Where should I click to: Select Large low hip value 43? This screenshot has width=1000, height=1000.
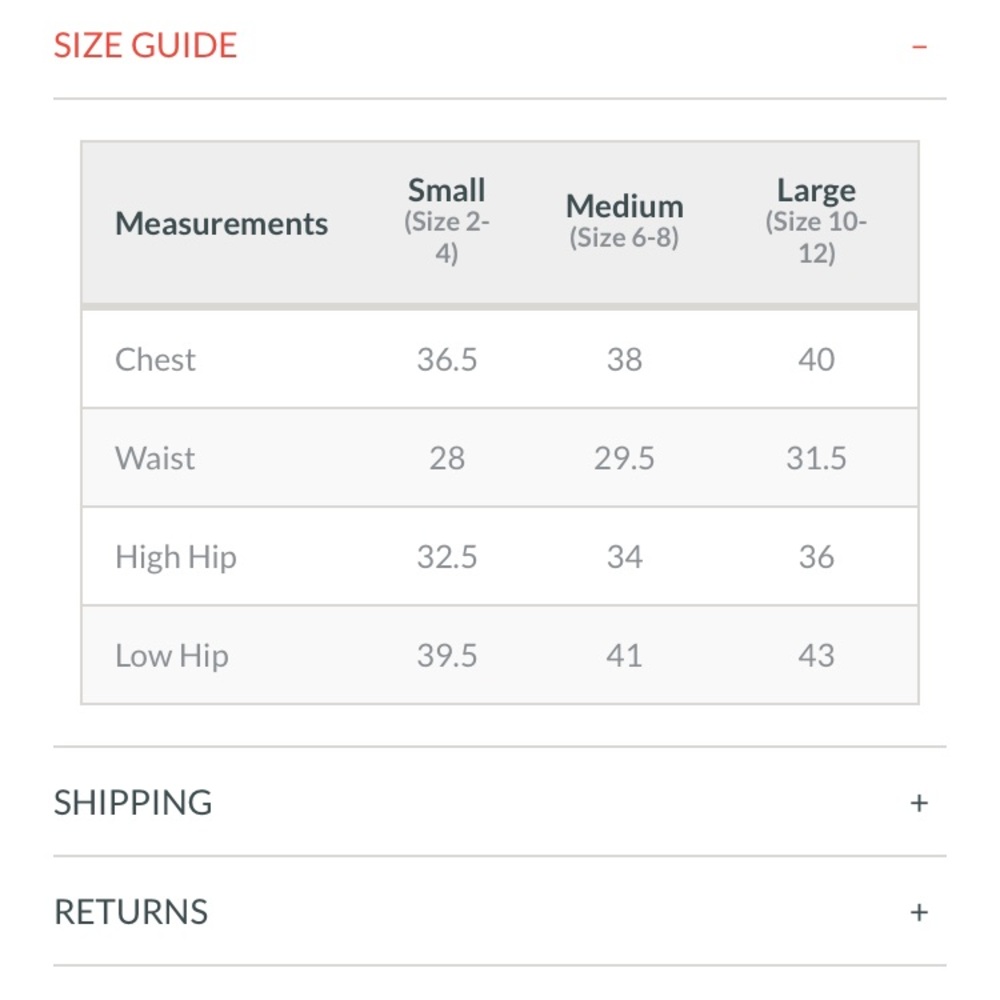coord(816,656)
